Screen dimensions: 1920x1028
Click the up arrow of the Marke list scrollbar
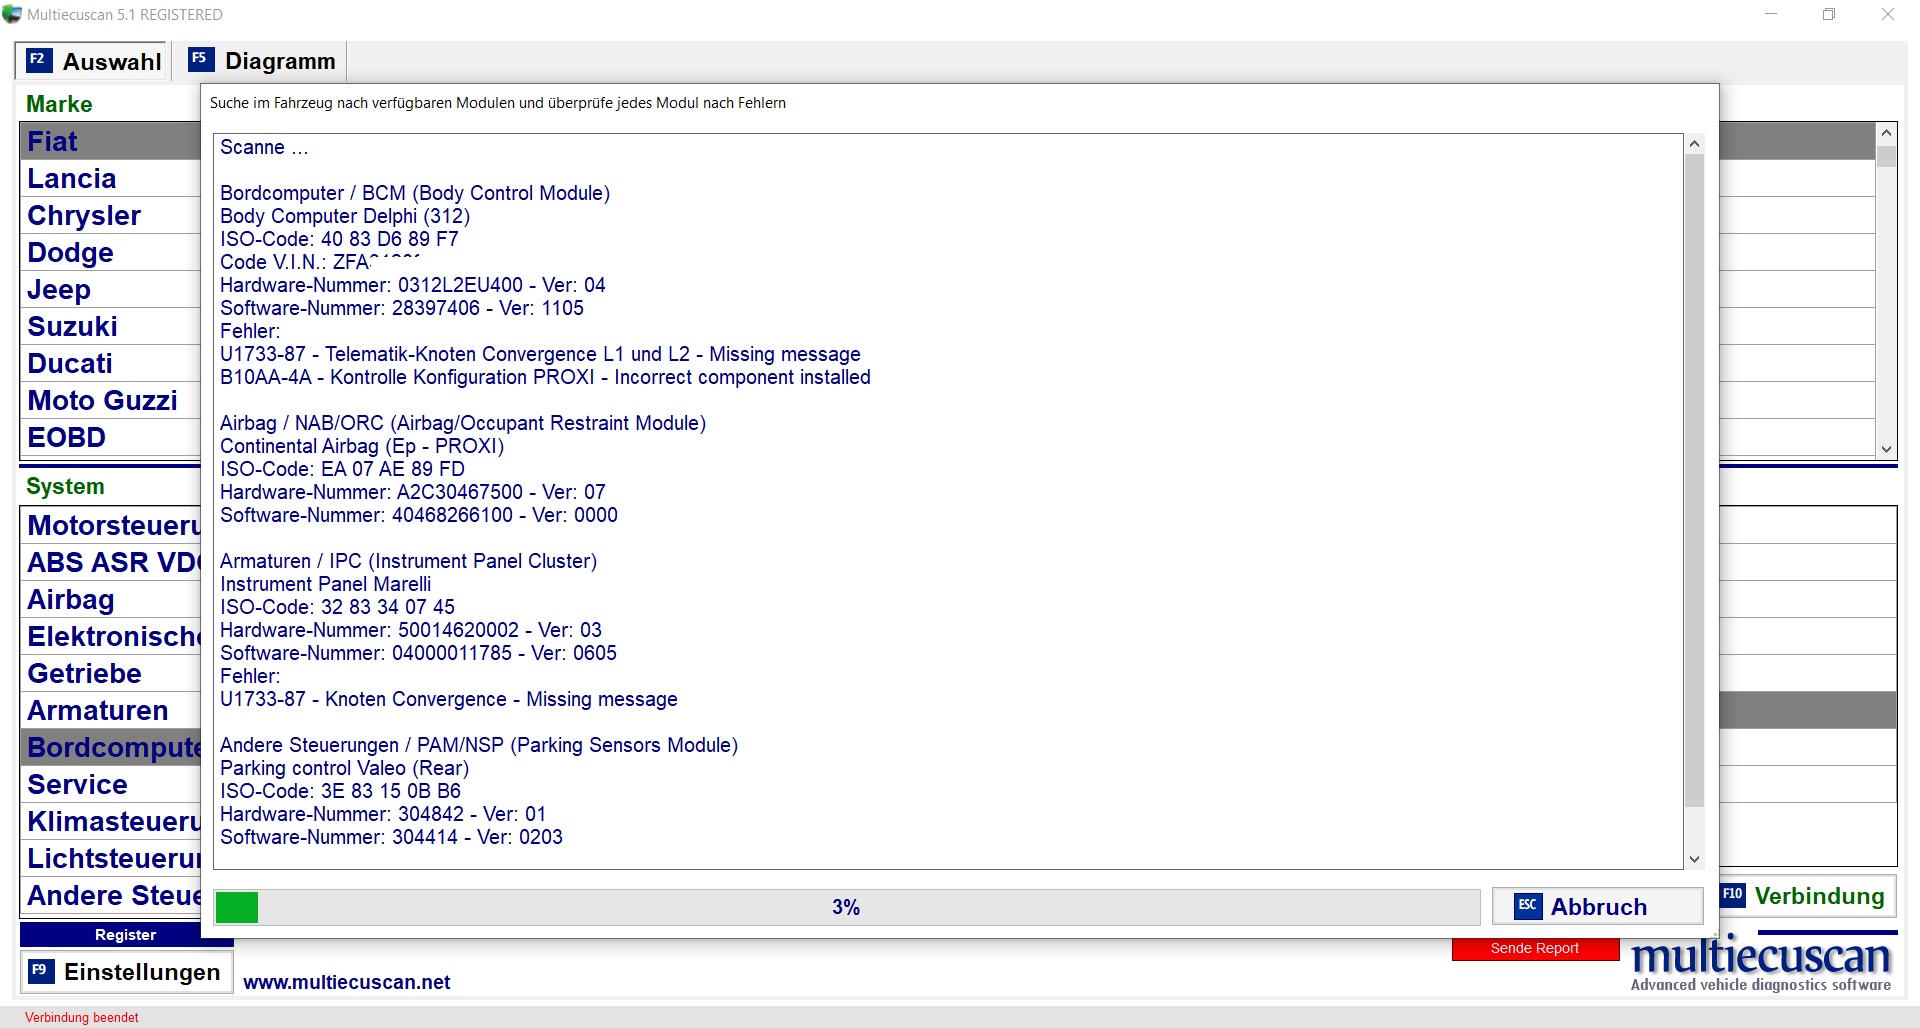point(1886,133)
